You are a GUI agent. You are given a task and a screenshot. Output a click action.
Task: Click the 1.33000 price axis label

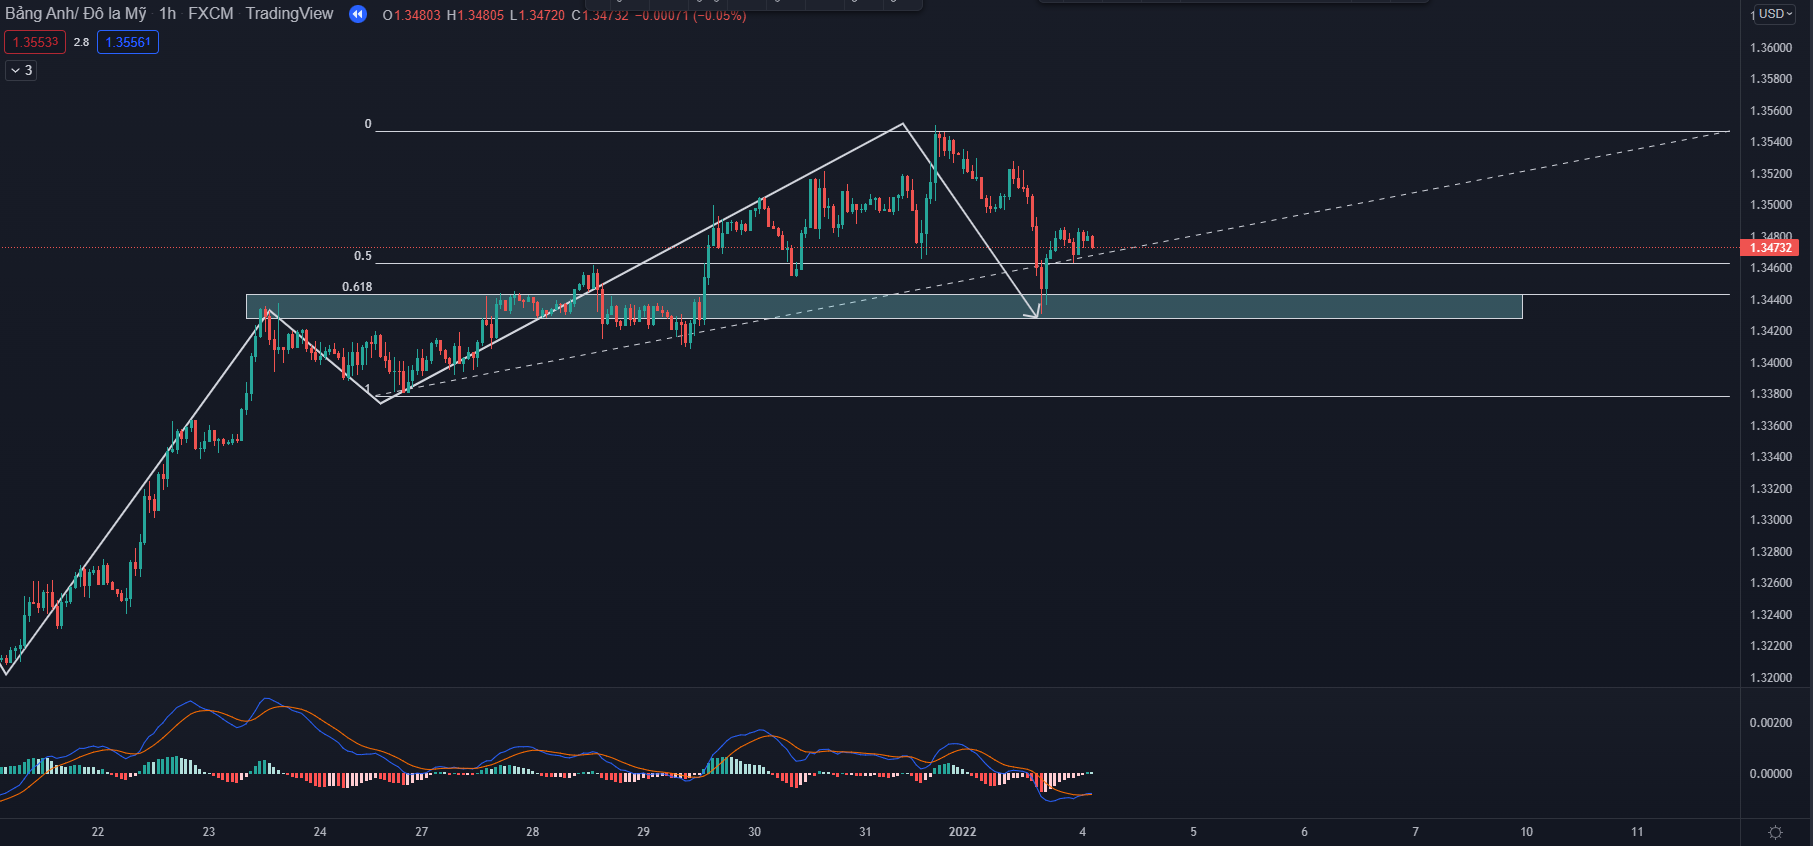pos(1771,520)
